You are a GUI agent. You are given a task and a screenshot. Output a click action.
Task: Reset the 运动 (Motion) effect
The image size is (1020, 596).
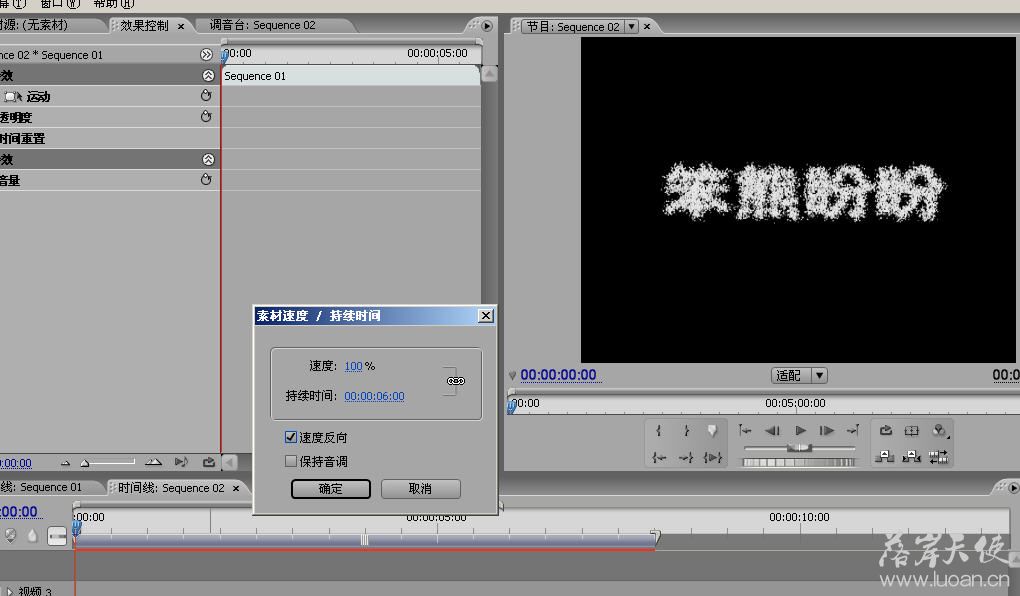pos(206,96)
